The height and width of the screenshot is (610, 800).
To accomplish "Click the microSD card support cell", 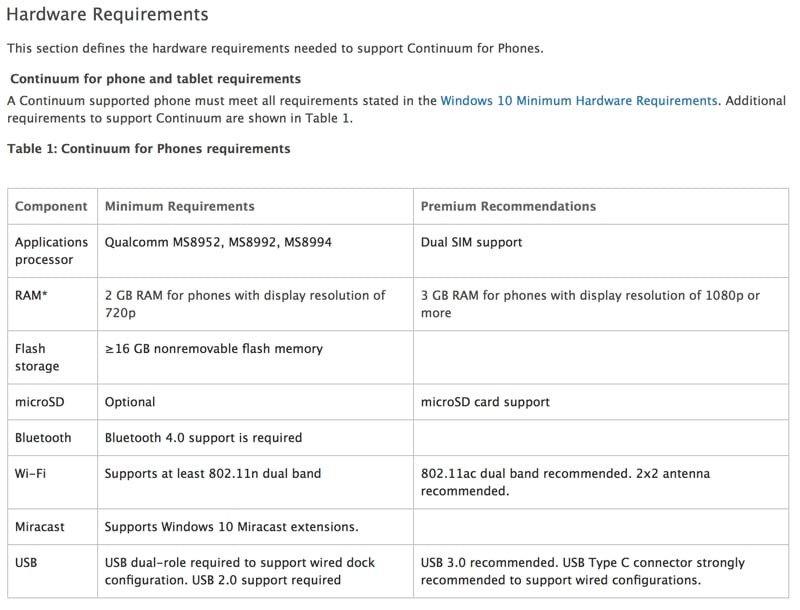I will tap(485, 402).
